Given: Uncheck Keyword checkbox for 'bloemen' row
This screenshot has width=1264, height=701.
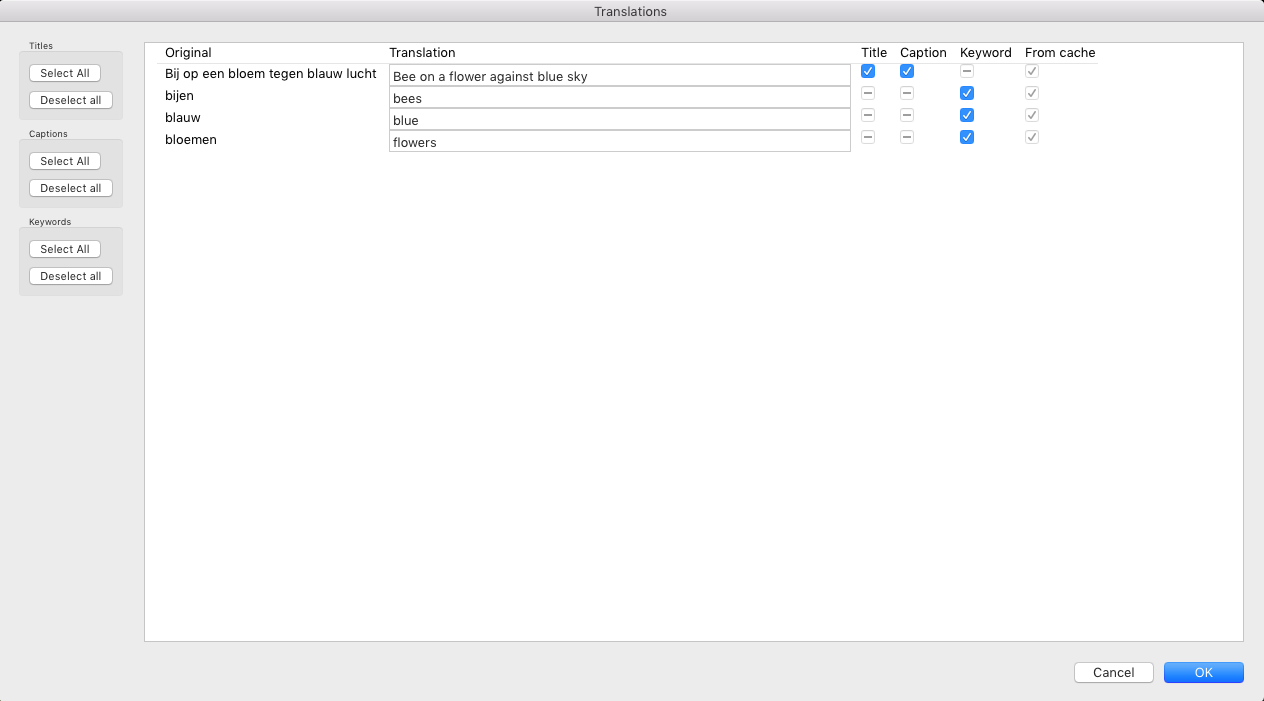Looking at the screenshot, I should tap(967, 137).
